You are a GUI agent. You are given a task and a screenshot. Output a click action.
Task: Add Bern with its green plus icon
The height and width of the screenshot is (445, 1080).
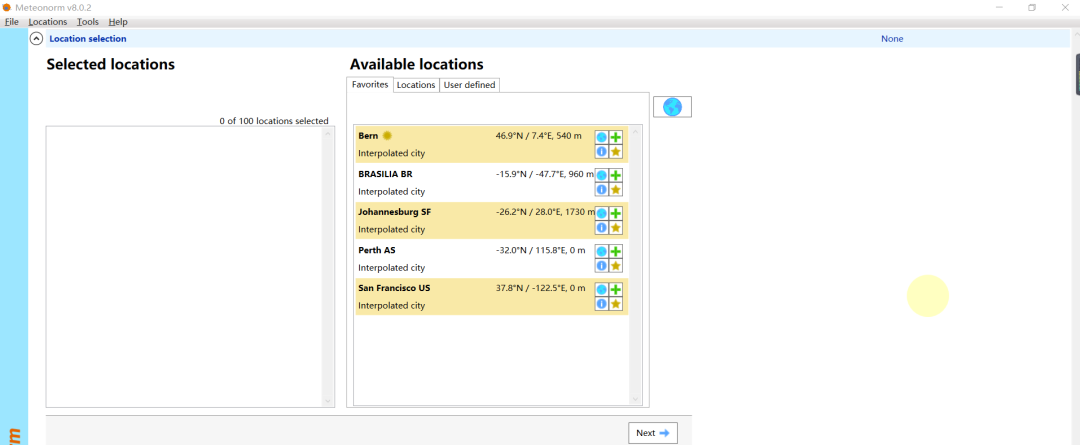coord(616,137)
